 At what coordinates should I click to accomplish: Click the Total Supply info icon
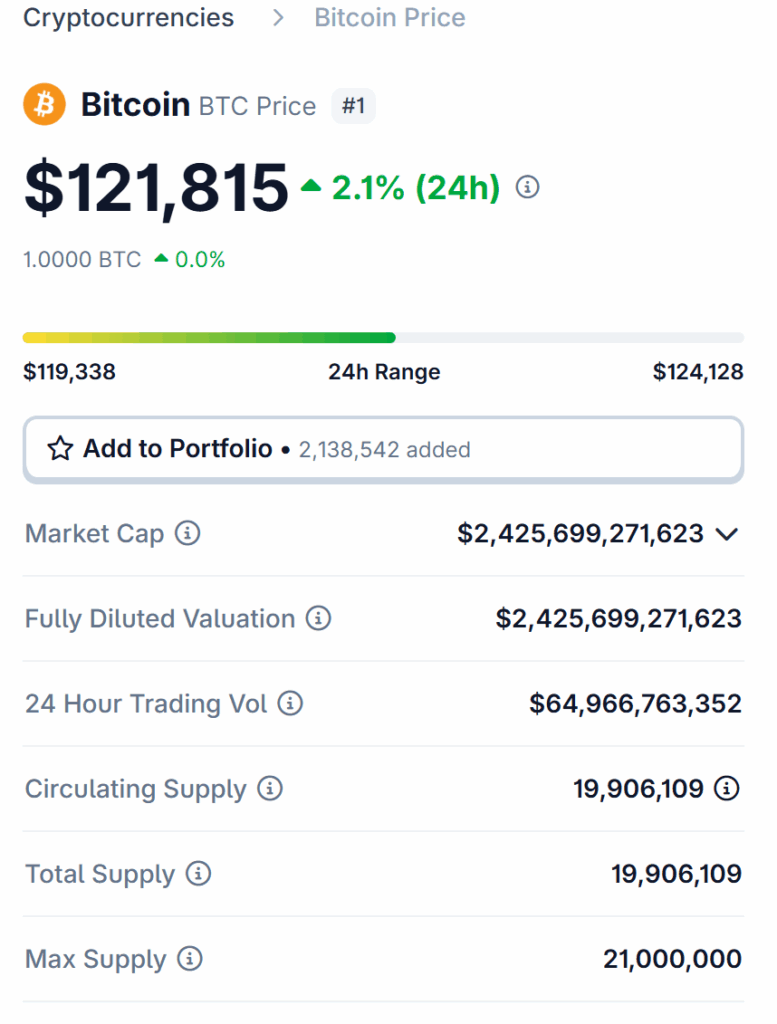(198, 874)
